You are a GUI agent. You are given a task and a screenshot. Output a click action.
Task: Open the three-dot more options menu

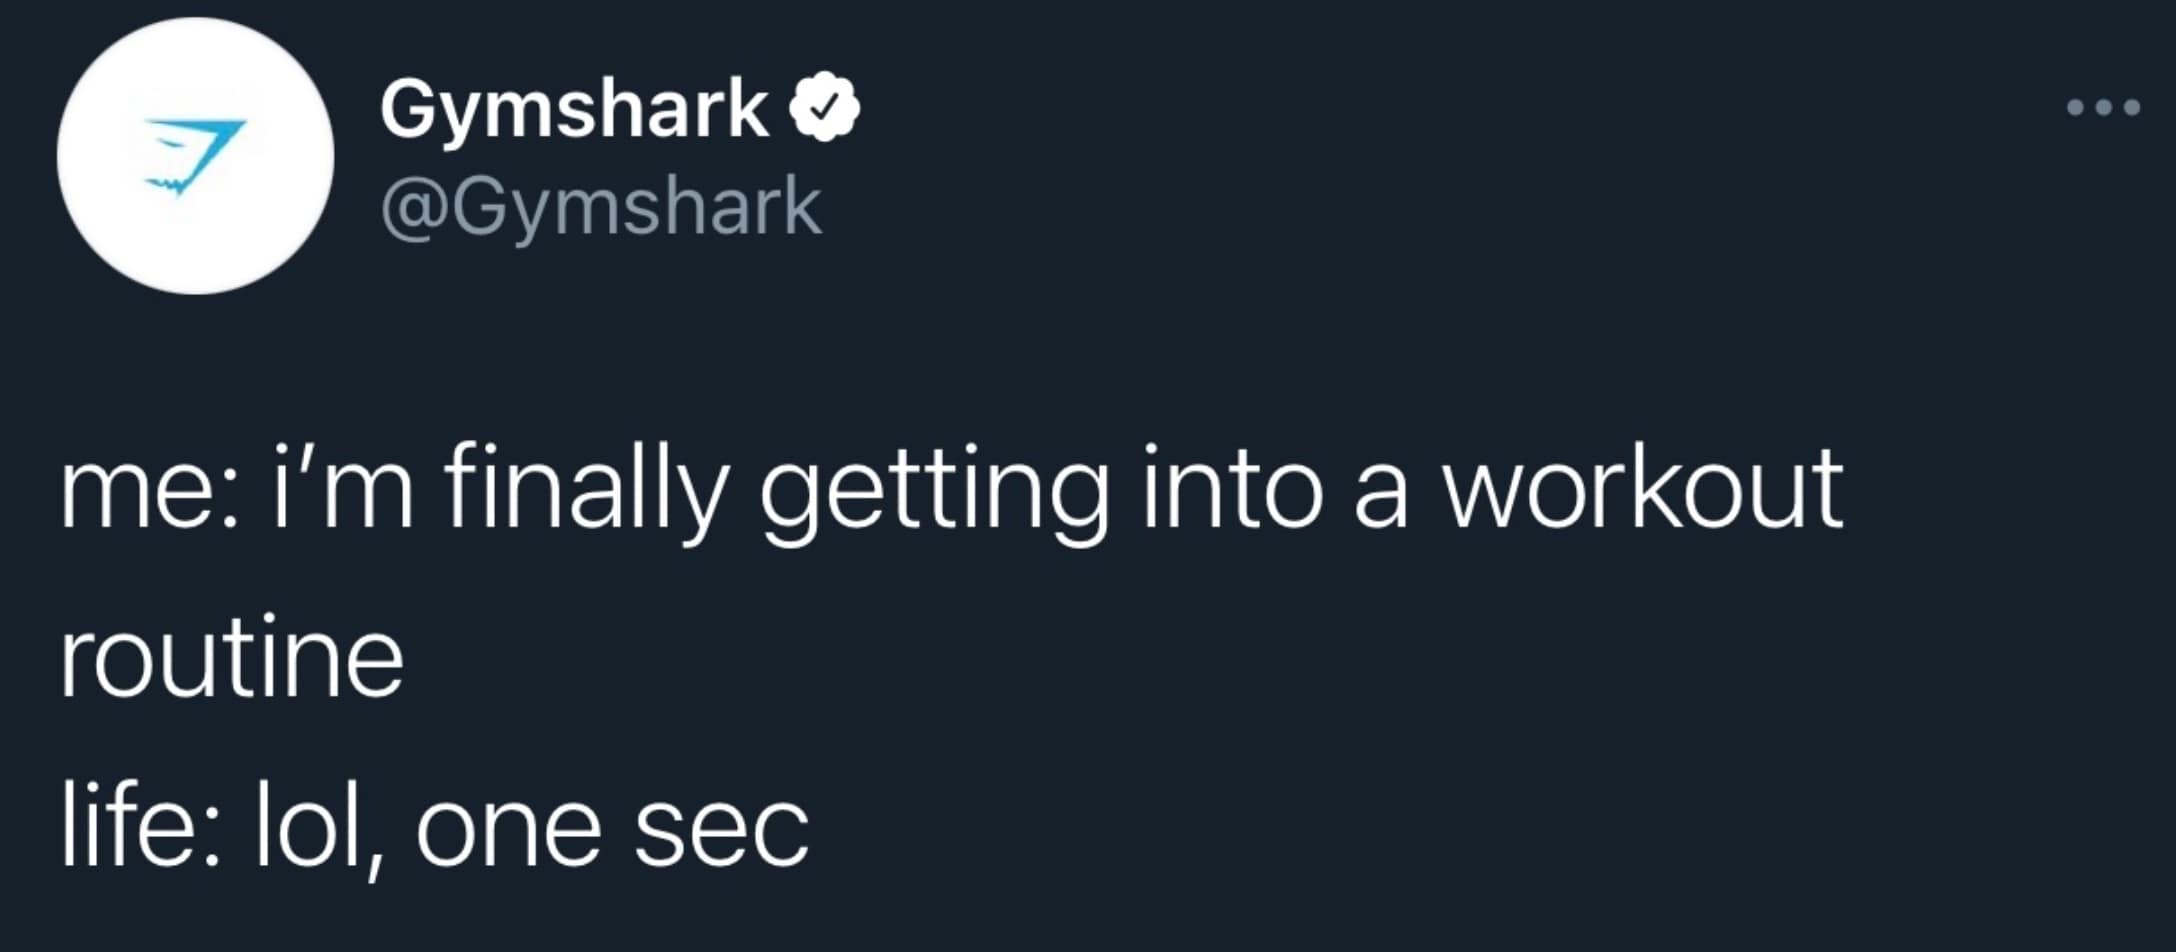2104,107
